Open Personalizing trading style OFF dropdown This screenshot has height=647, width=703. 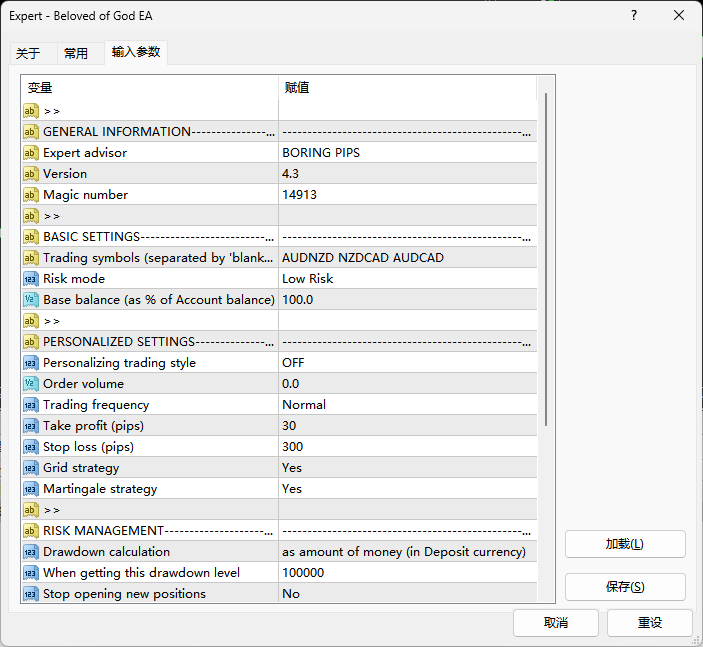click(408, 363)
